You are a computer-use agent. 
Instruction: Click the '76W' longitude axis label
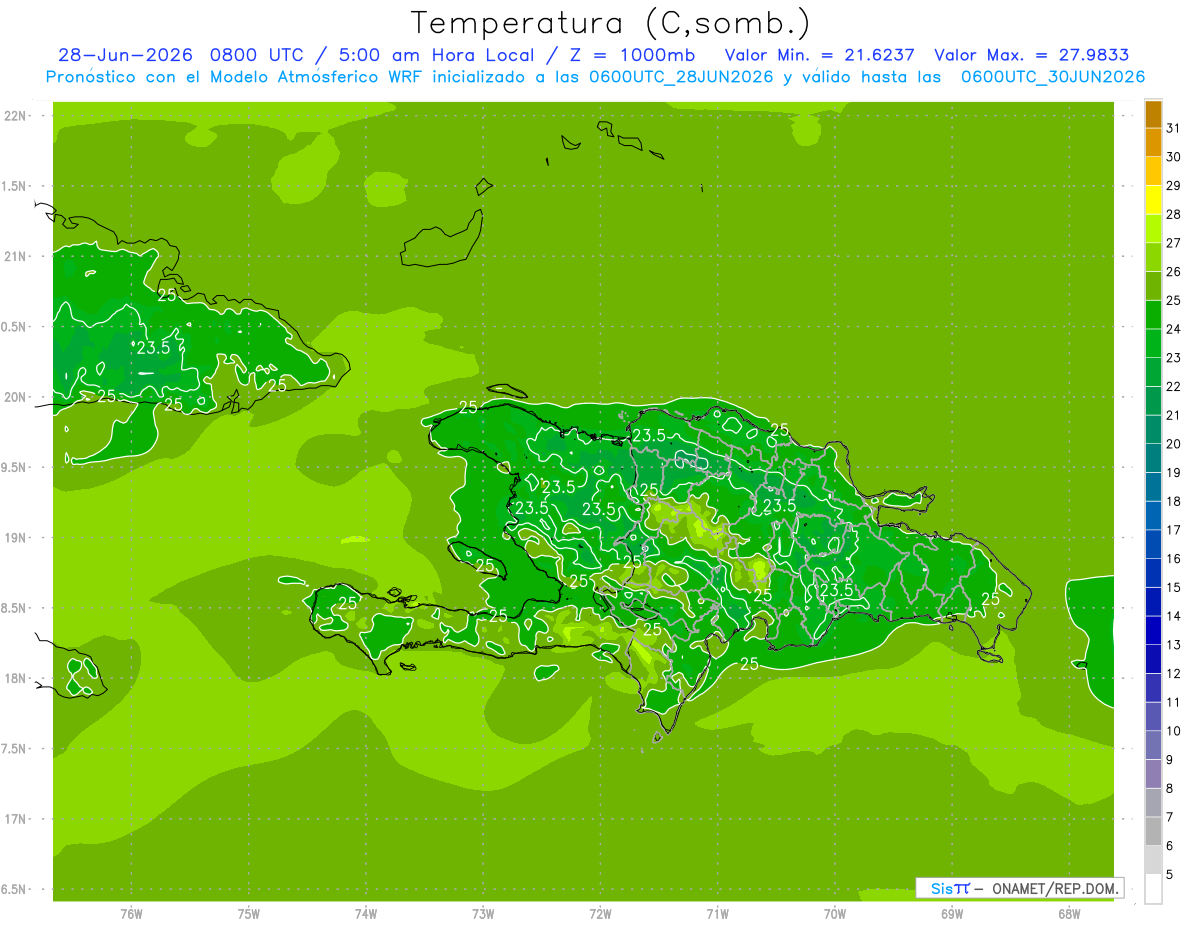(x=131, y=914)
